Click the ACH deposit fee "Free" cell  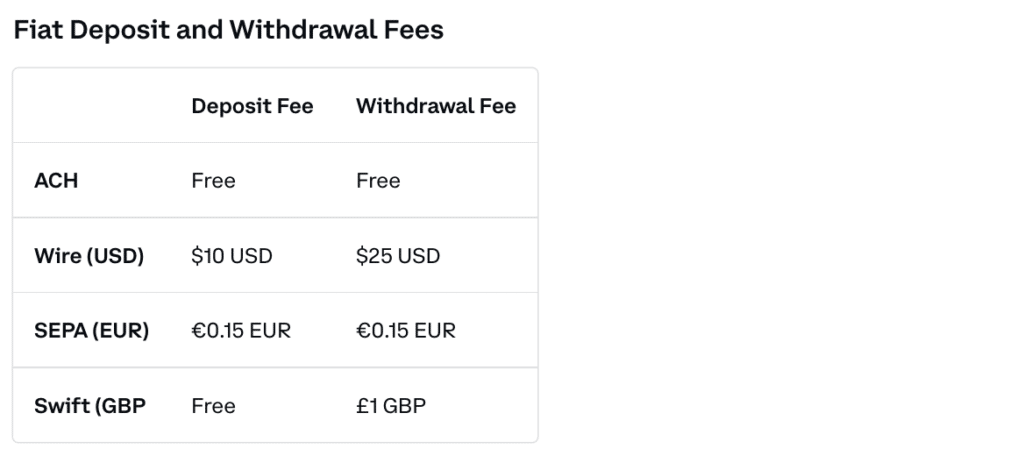[213, 181]
